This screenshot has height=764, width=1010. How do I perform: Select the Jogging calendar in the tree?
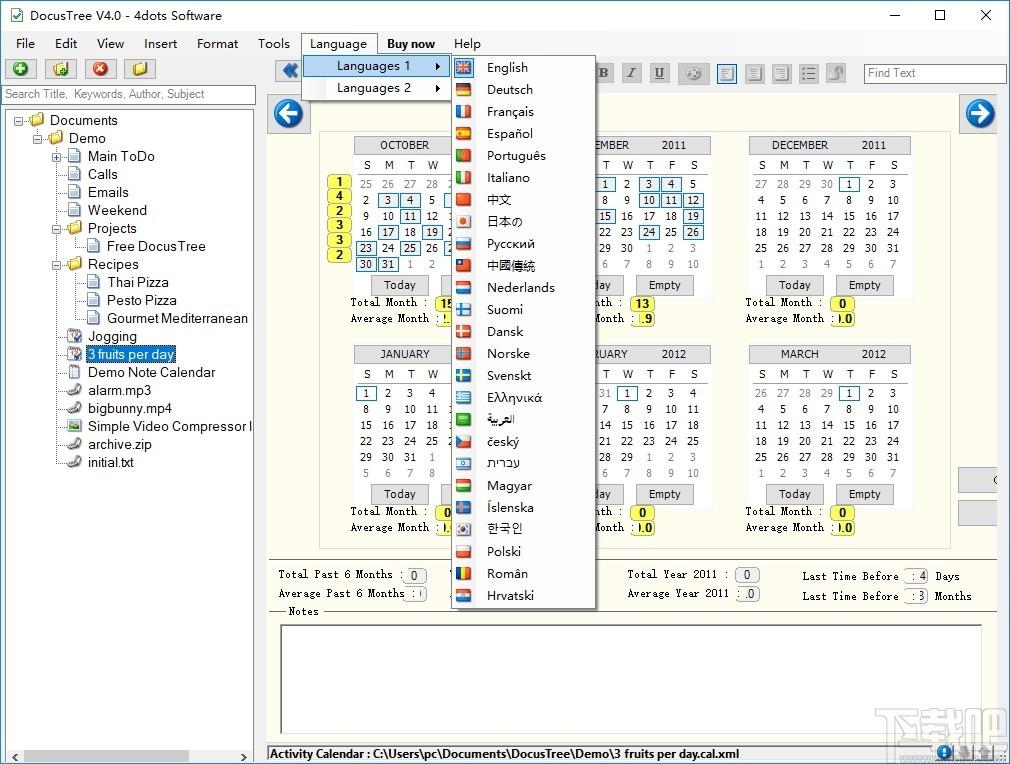(x=112, y=336)
